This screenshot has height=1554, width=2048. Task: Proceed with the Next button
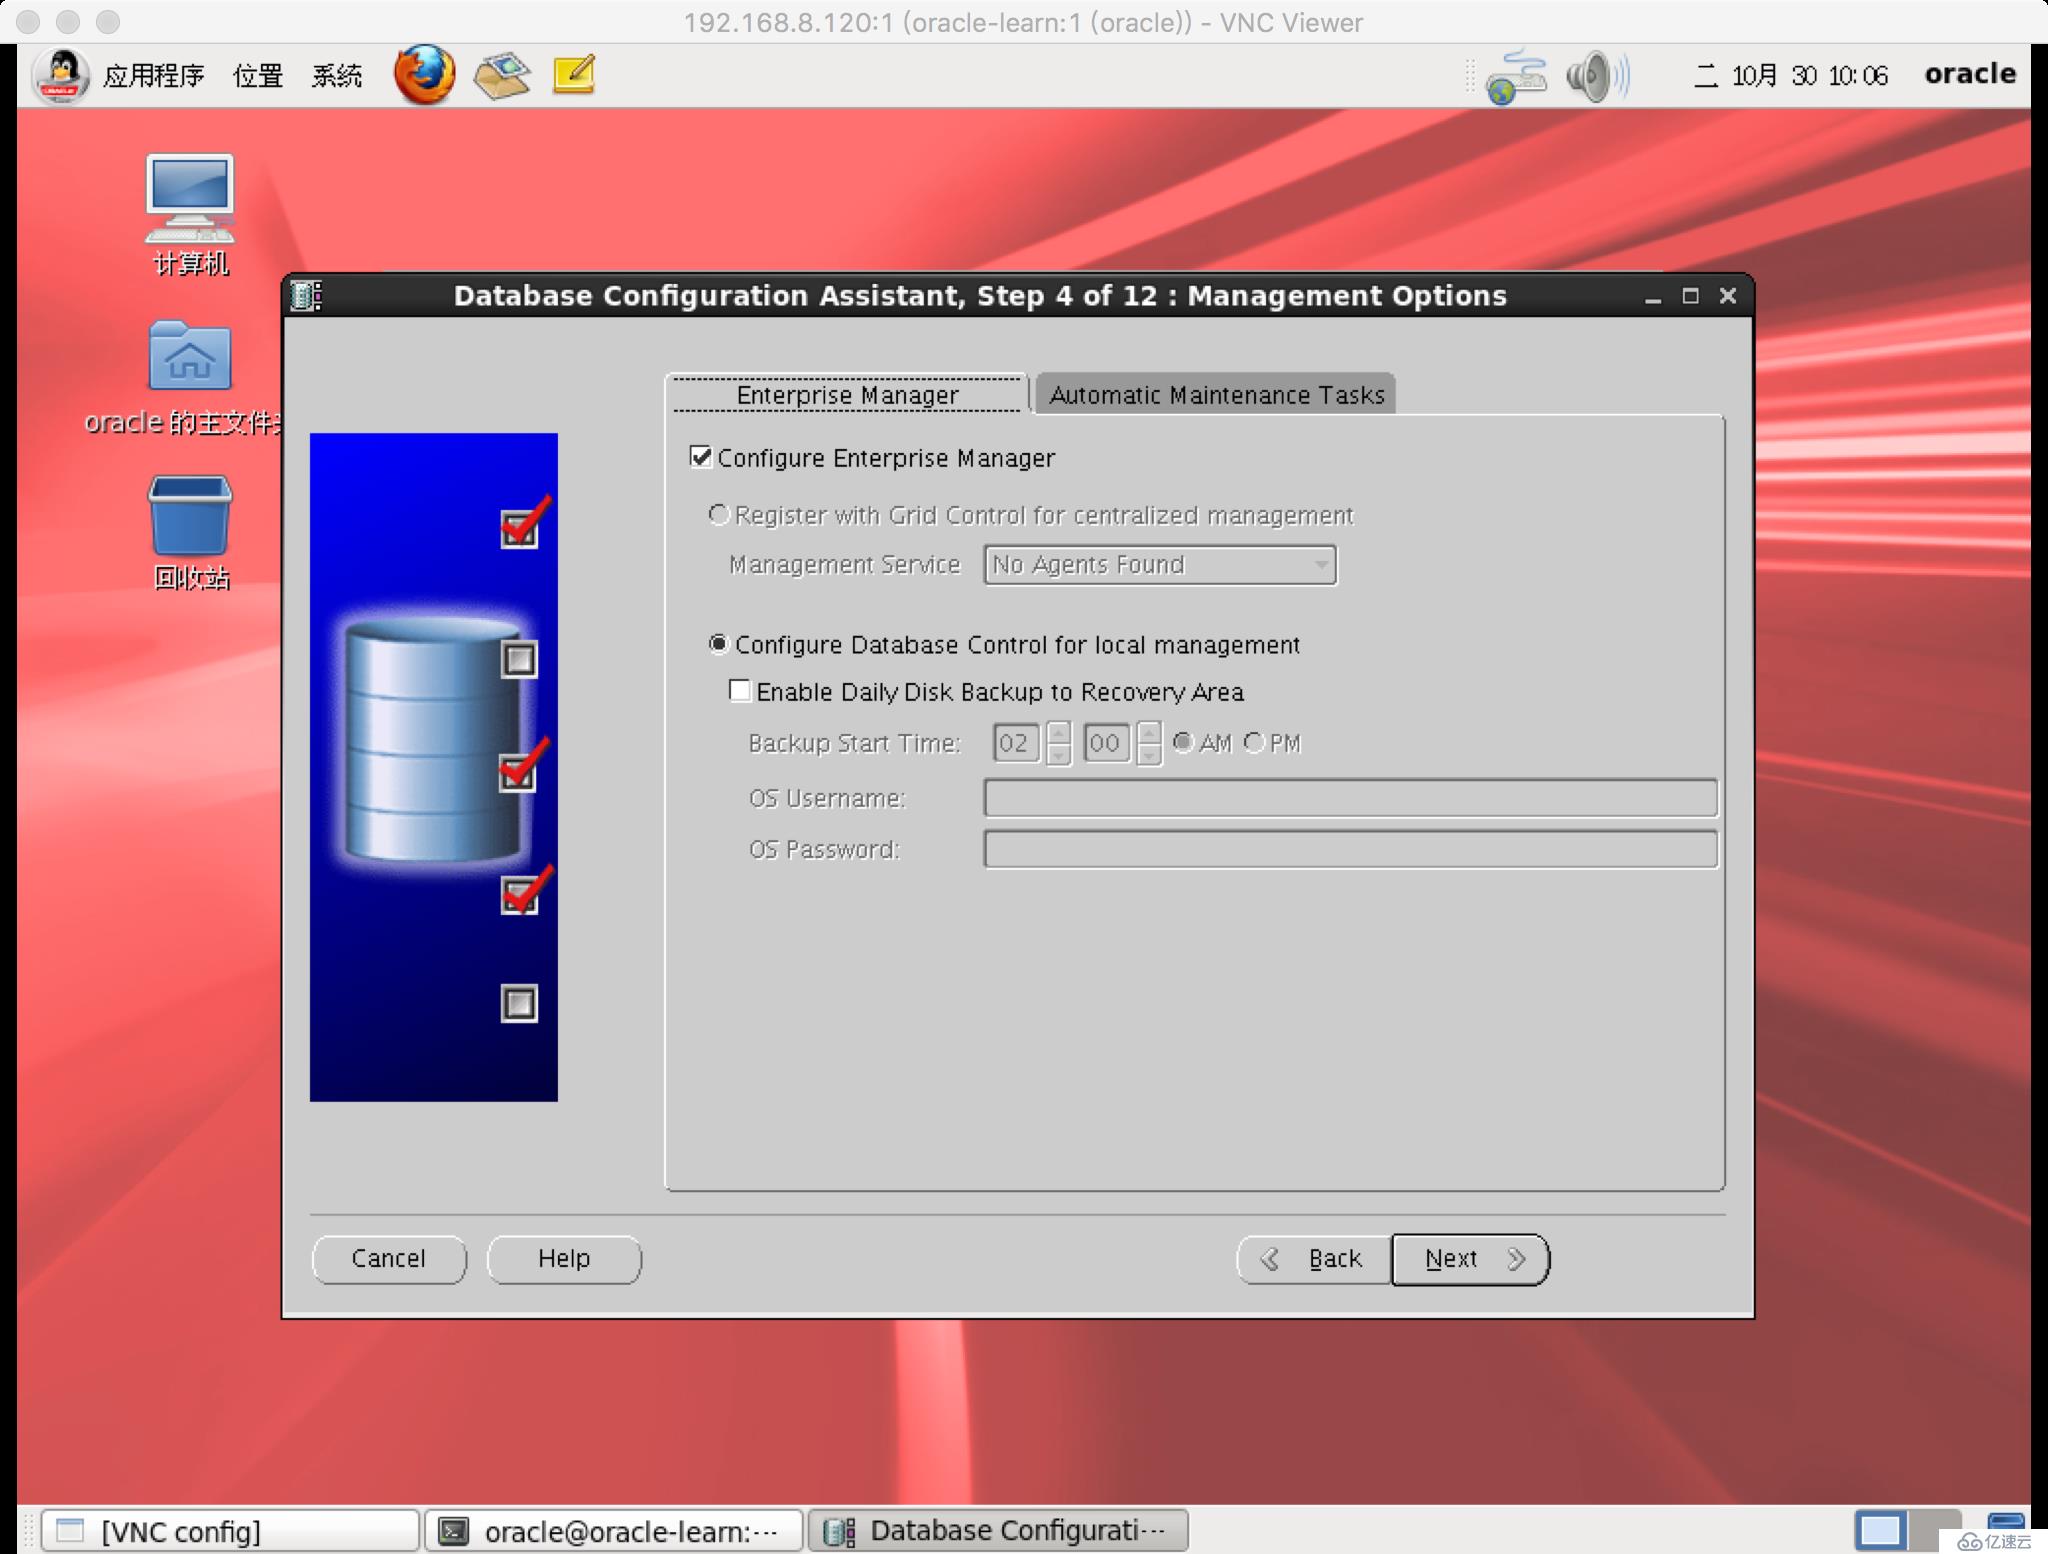coord(1470,1259)
